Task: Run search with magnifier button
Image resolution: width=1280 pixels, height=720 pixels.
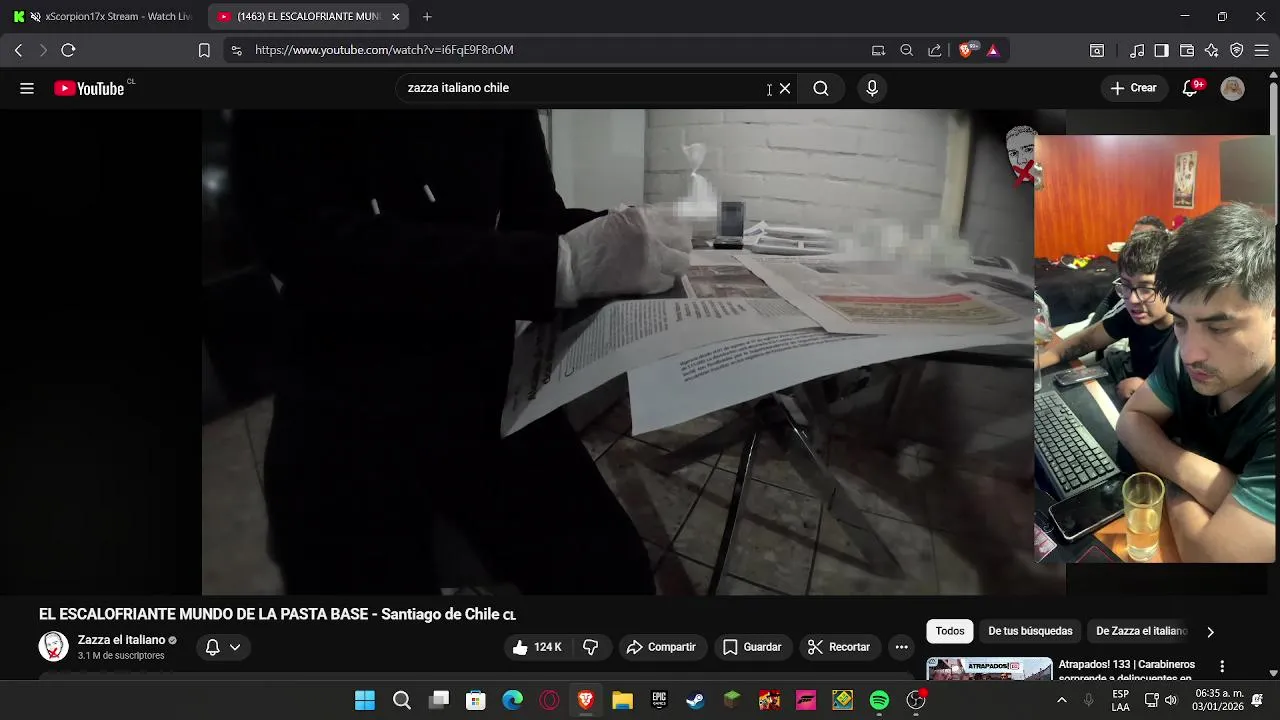Action: 821,88
